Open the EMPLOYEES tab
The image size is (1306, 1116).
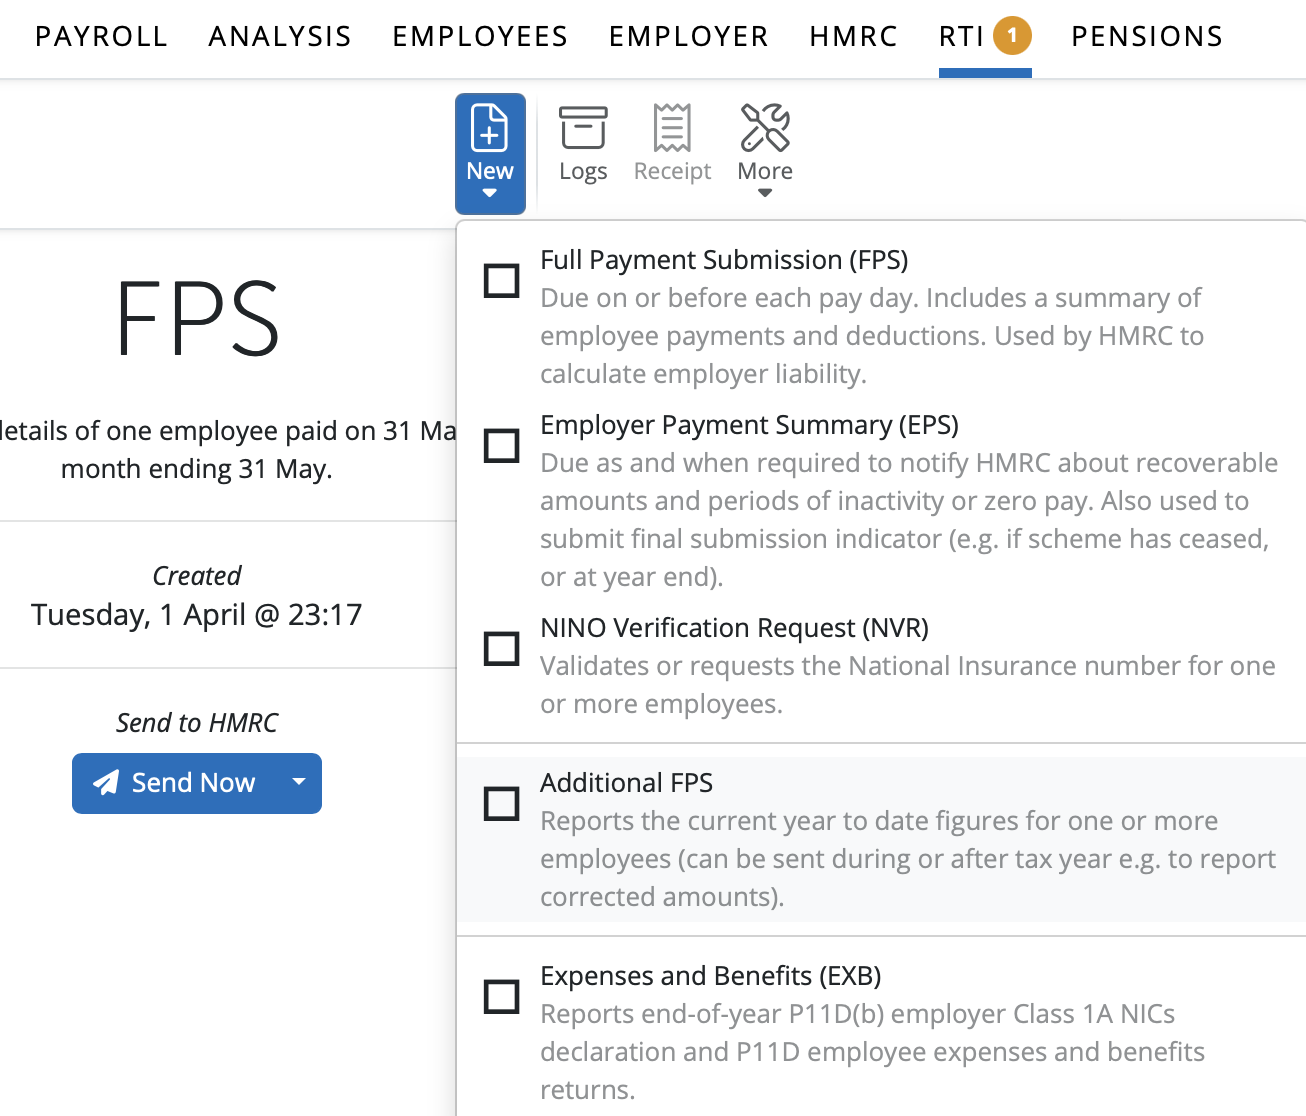480,37
